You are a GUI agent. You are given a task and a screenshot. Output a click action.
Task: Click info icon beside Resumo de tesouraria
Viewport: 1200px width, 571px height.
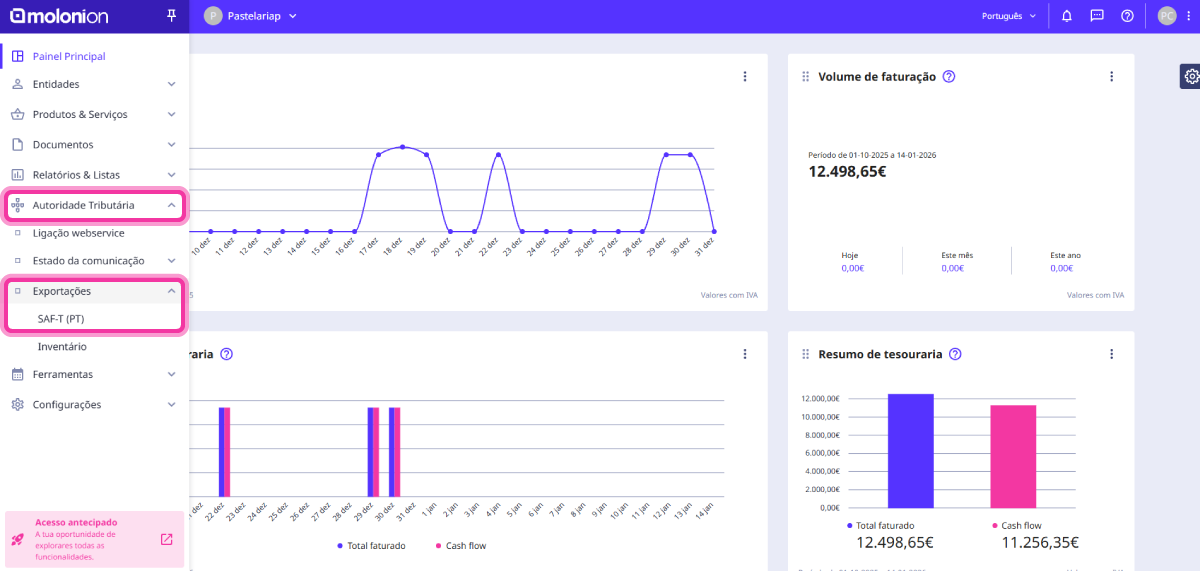[955, 354]
